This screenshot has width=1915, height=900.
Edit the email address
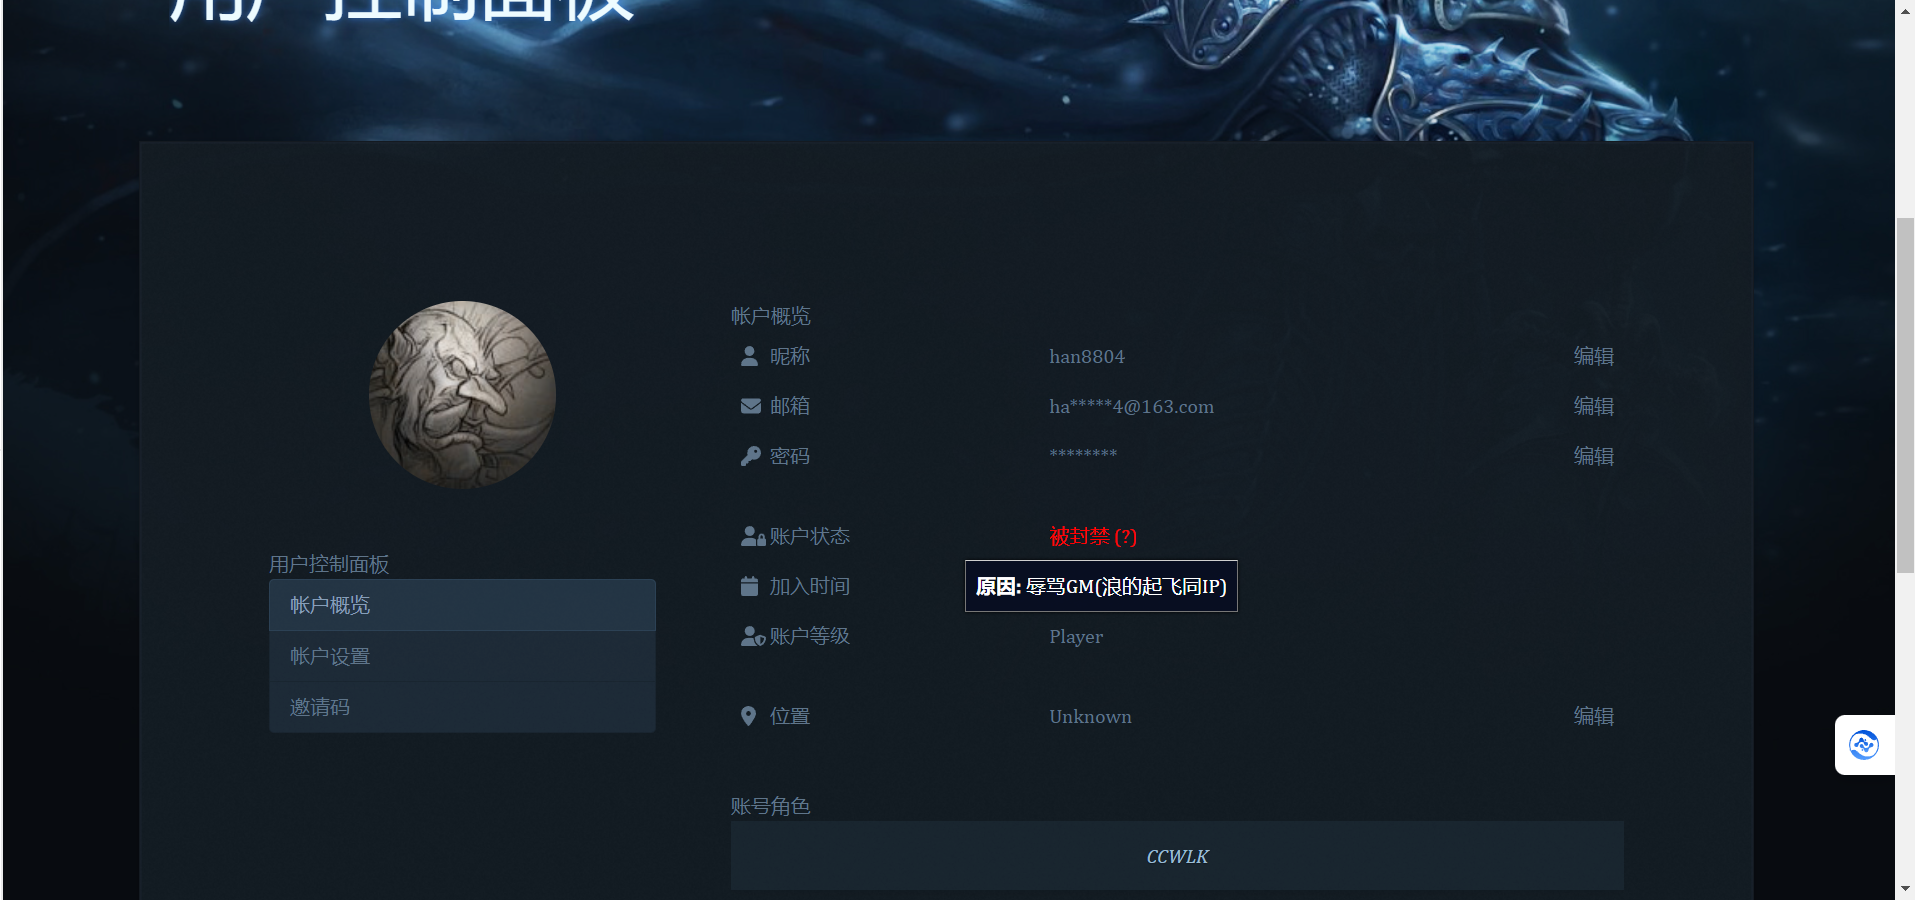(x=1593, y=406)
